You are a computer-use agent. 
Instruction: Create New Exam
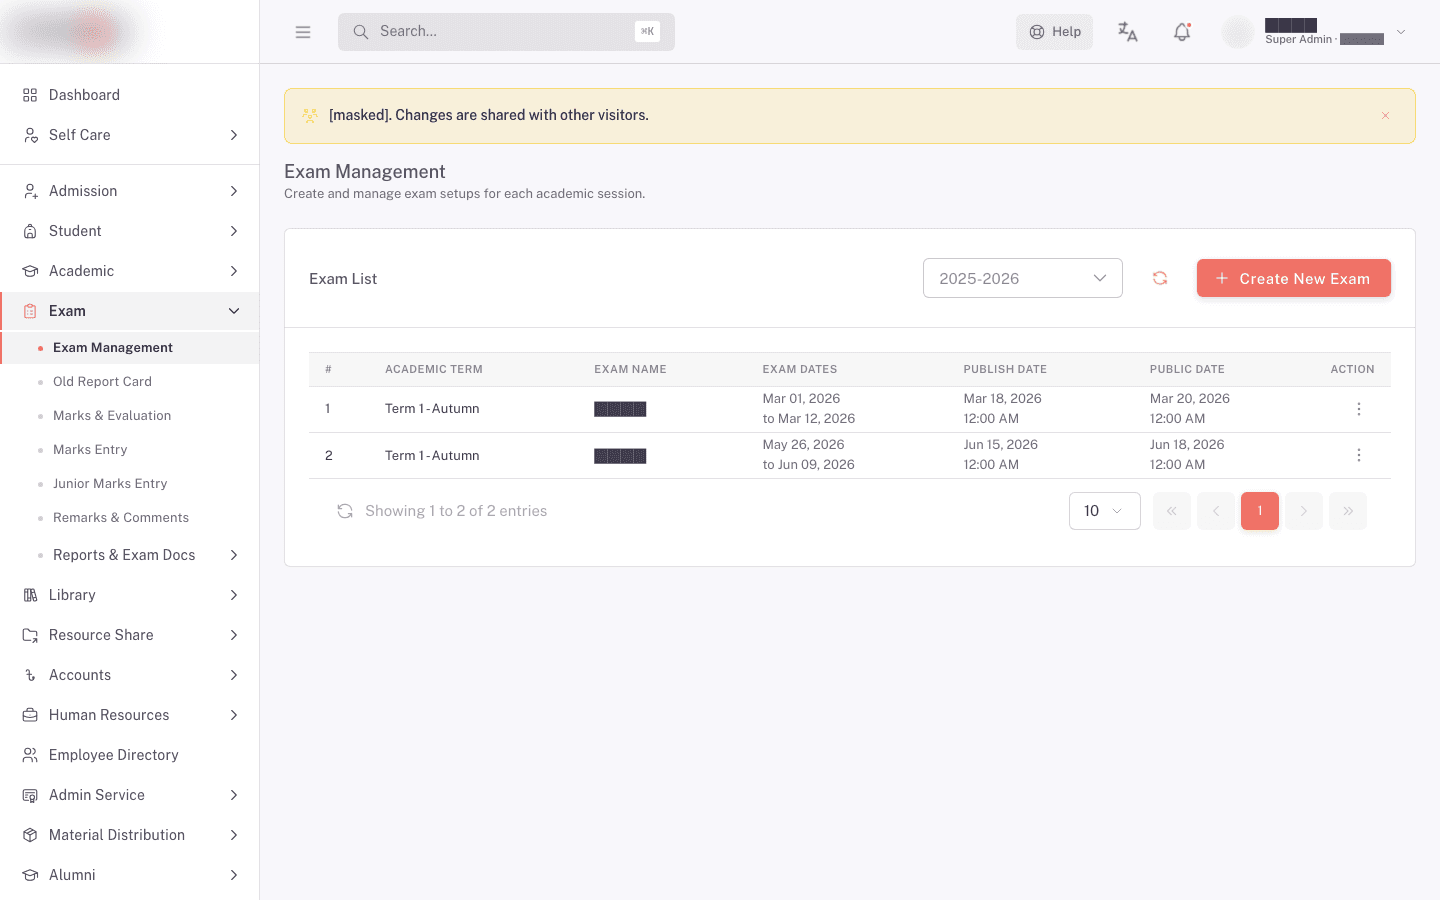click(x=1294, y=278)
